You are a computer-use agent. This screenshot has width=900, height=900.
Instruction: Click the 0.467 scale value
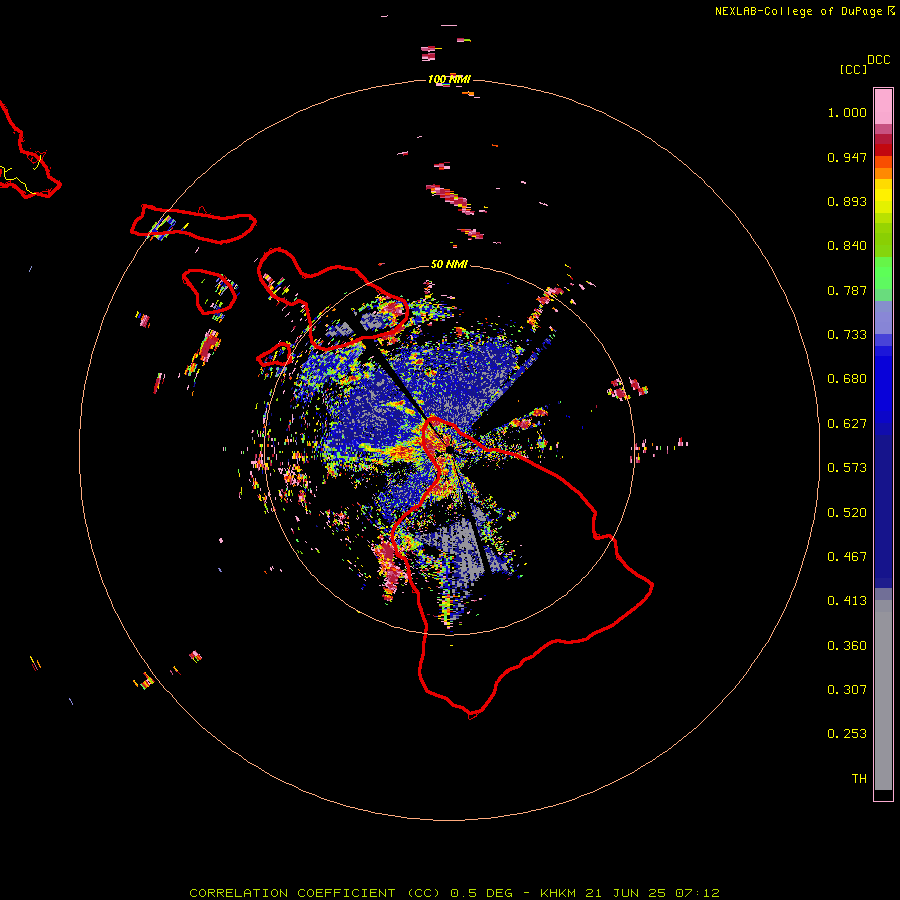coord(847,557)
